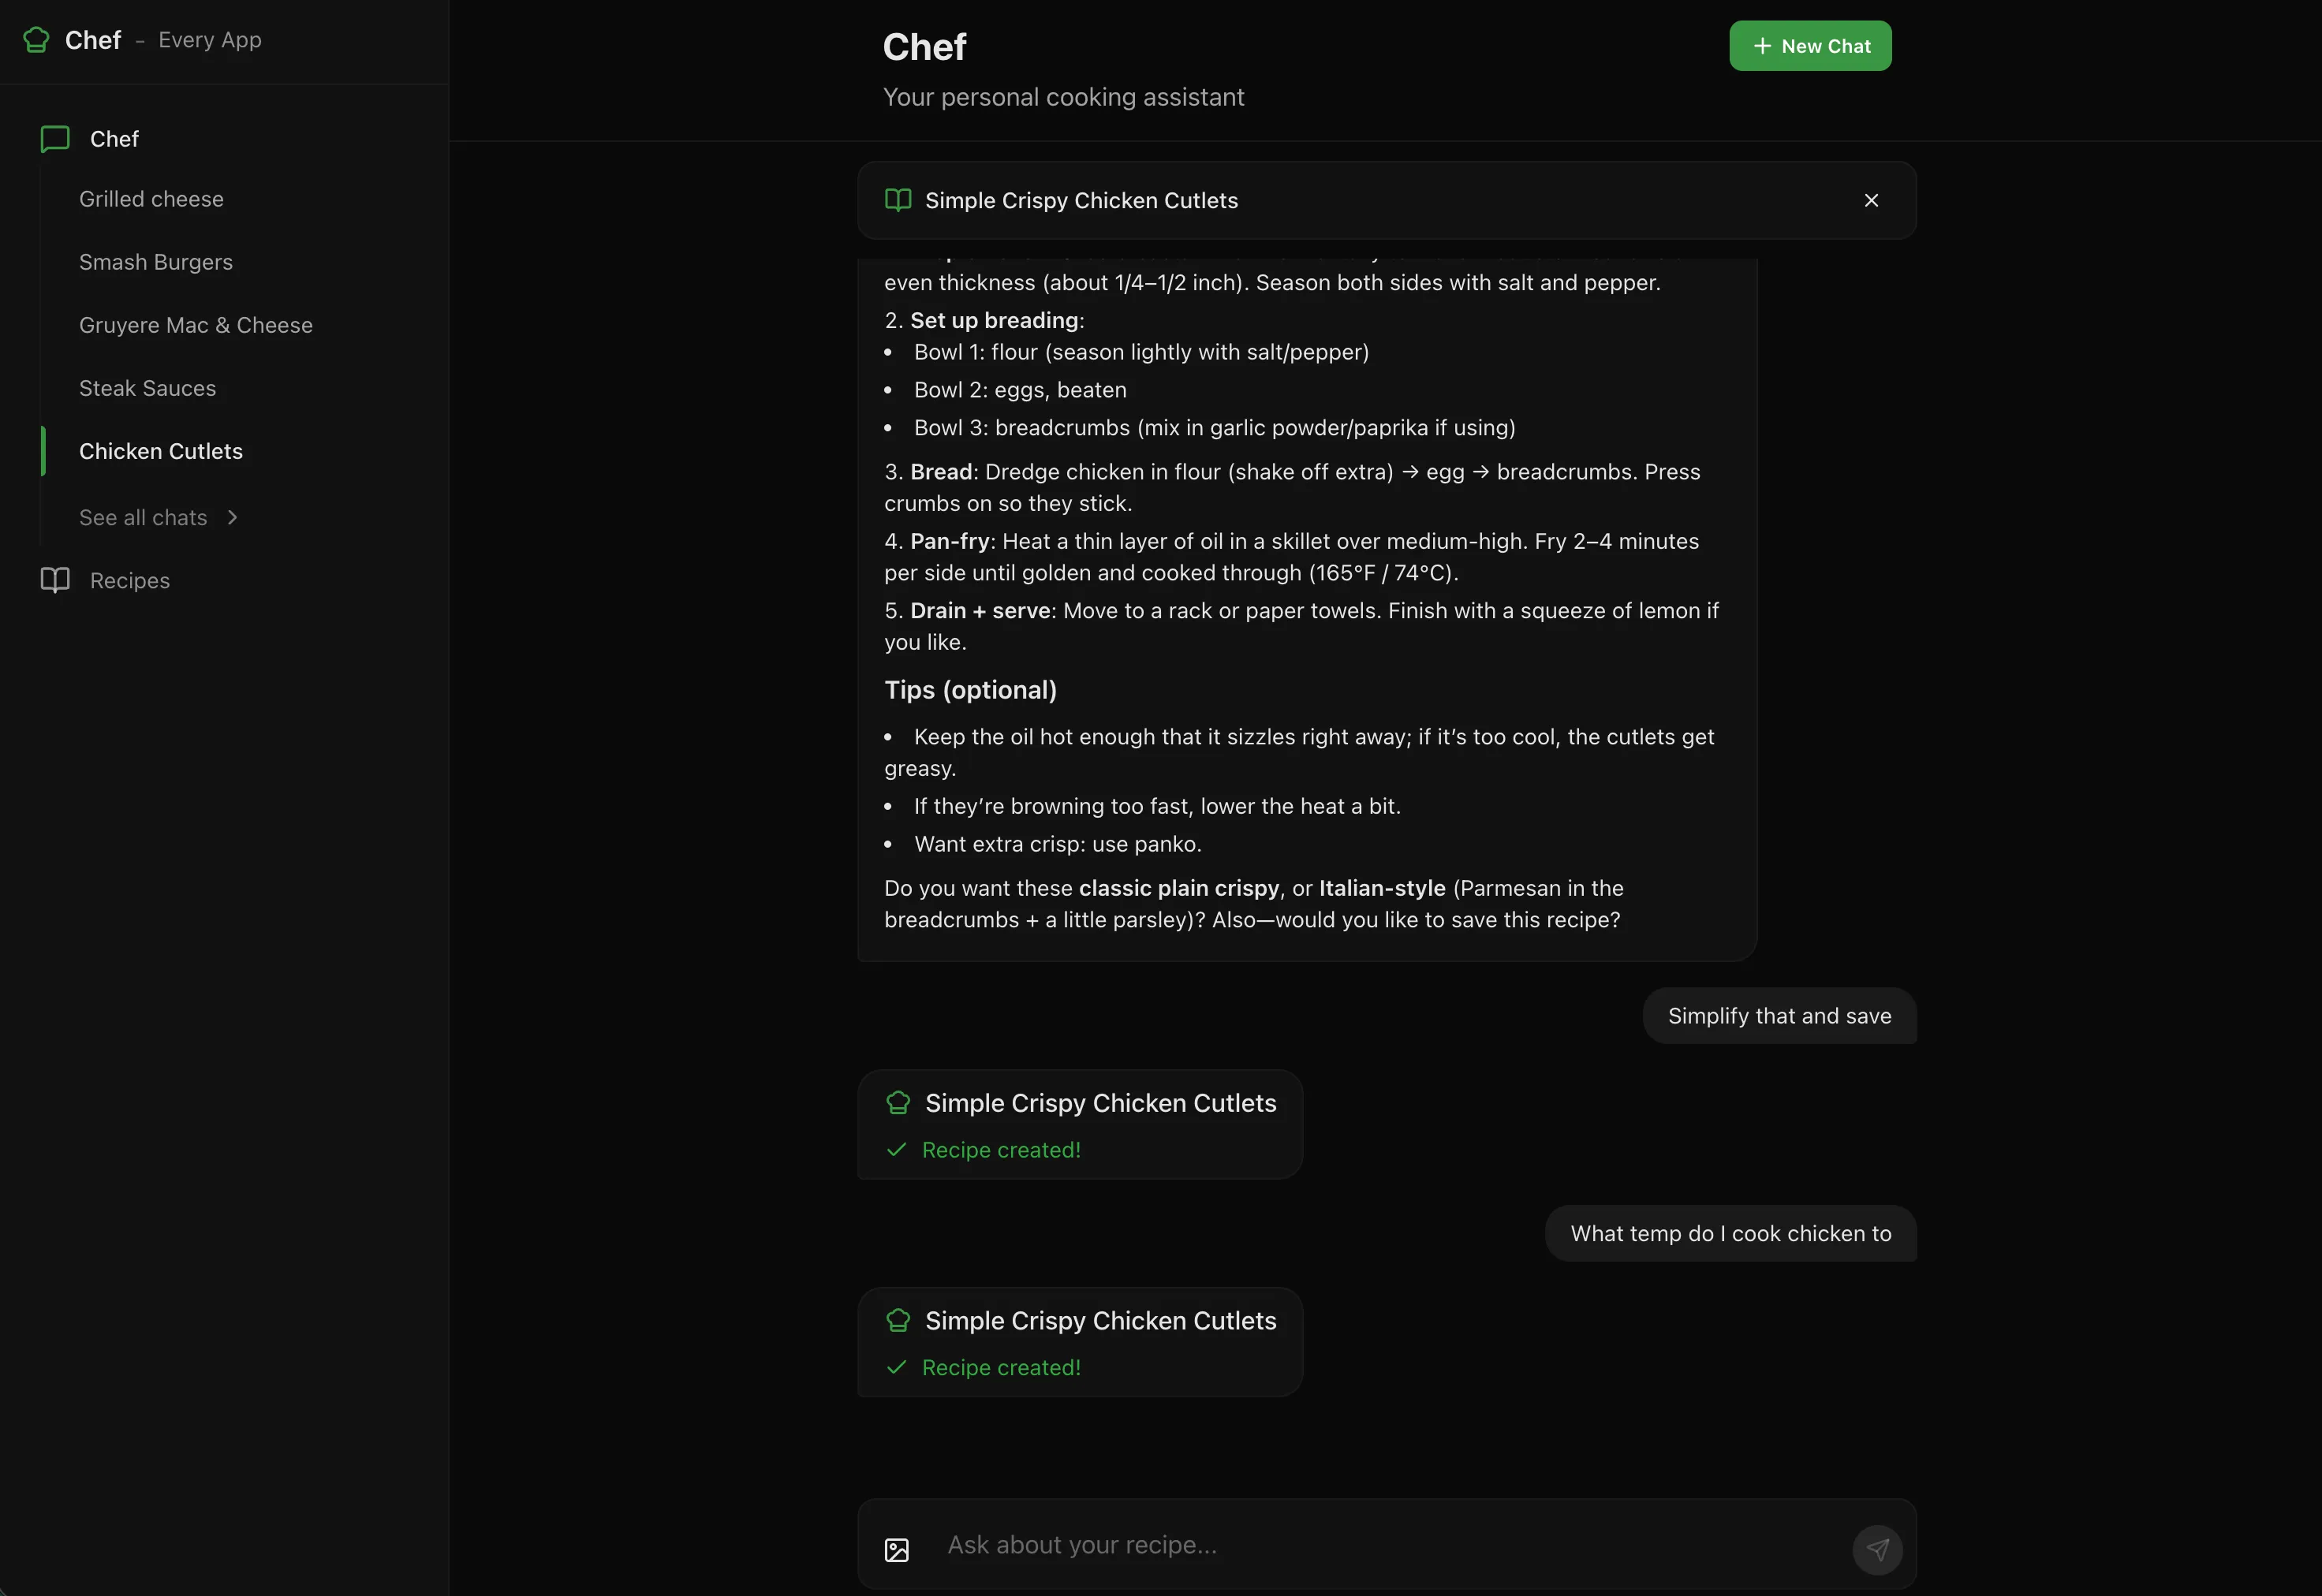Click the Chef hat logo in the header
The width and height of the screenshot is (2322, 1596).
coord(35,40)
